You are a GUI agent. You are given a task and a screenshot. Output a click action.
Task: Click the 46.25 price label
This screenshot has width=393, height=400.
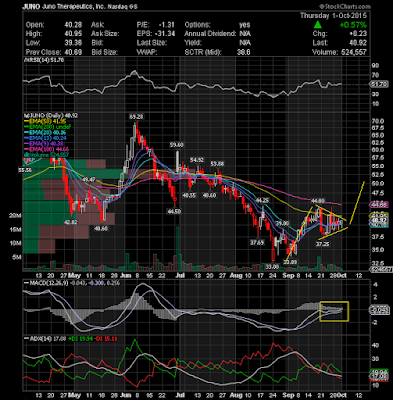262,200
